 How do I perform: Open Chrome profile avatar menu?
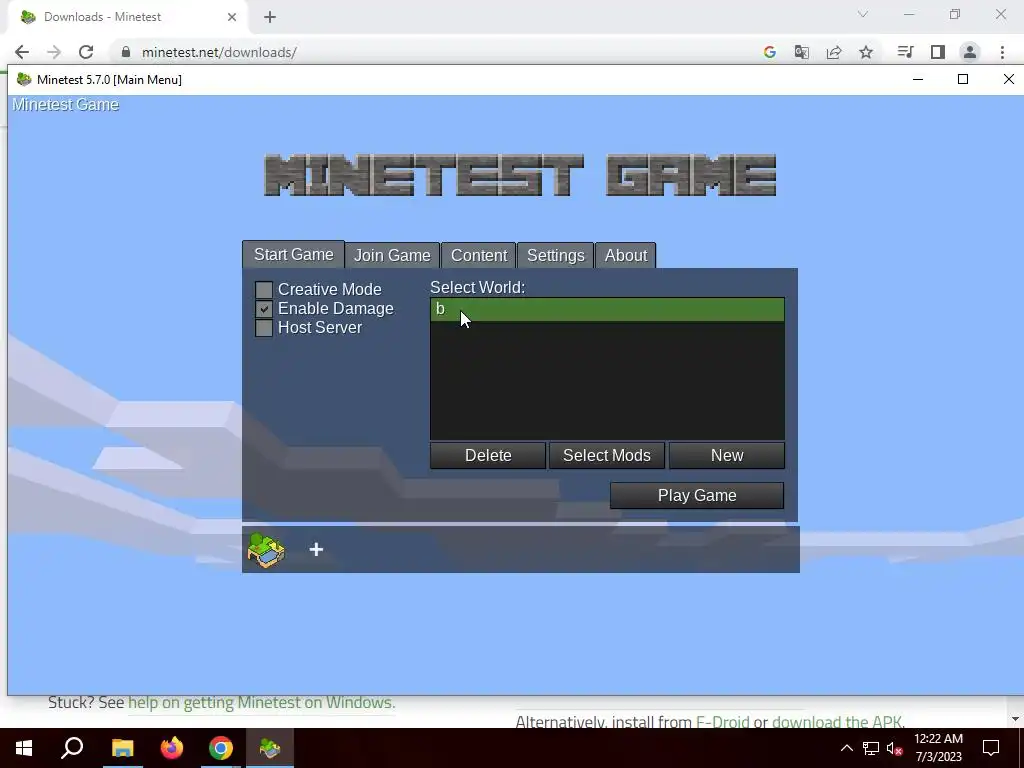click(x=970, y=52)
